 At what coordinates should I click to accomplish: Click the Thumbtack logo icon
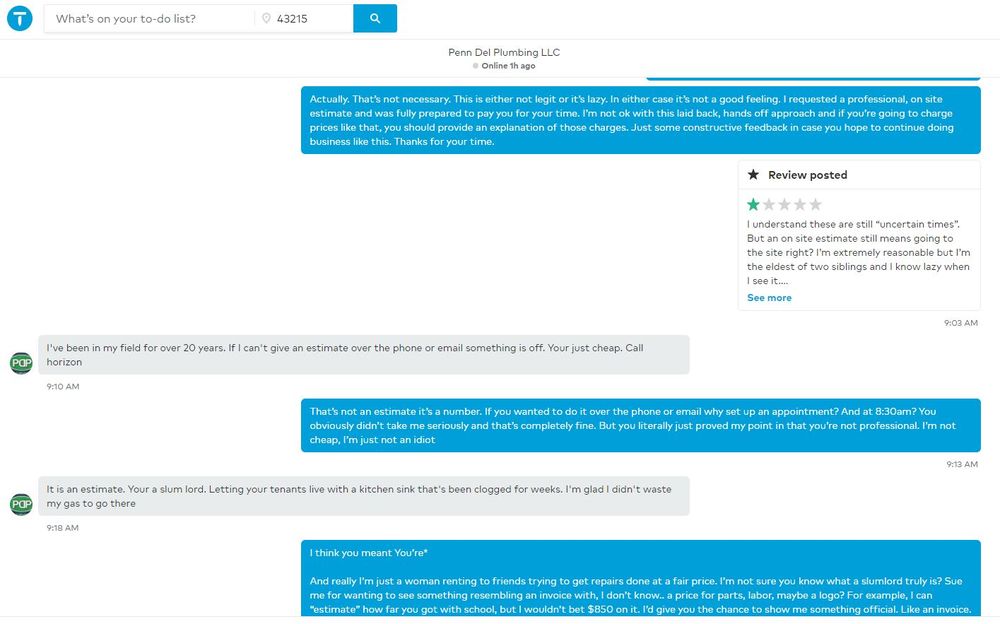(20, 18)
